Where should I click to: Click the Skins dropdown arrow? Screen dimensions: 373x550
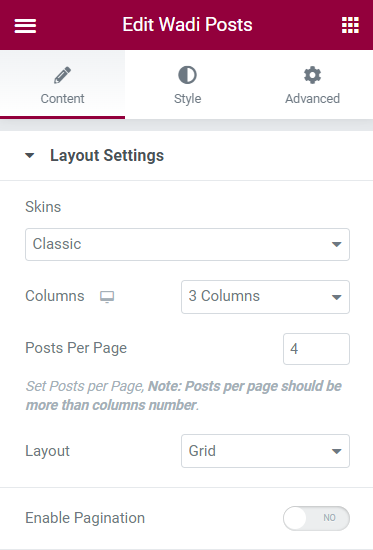(337, 244)
